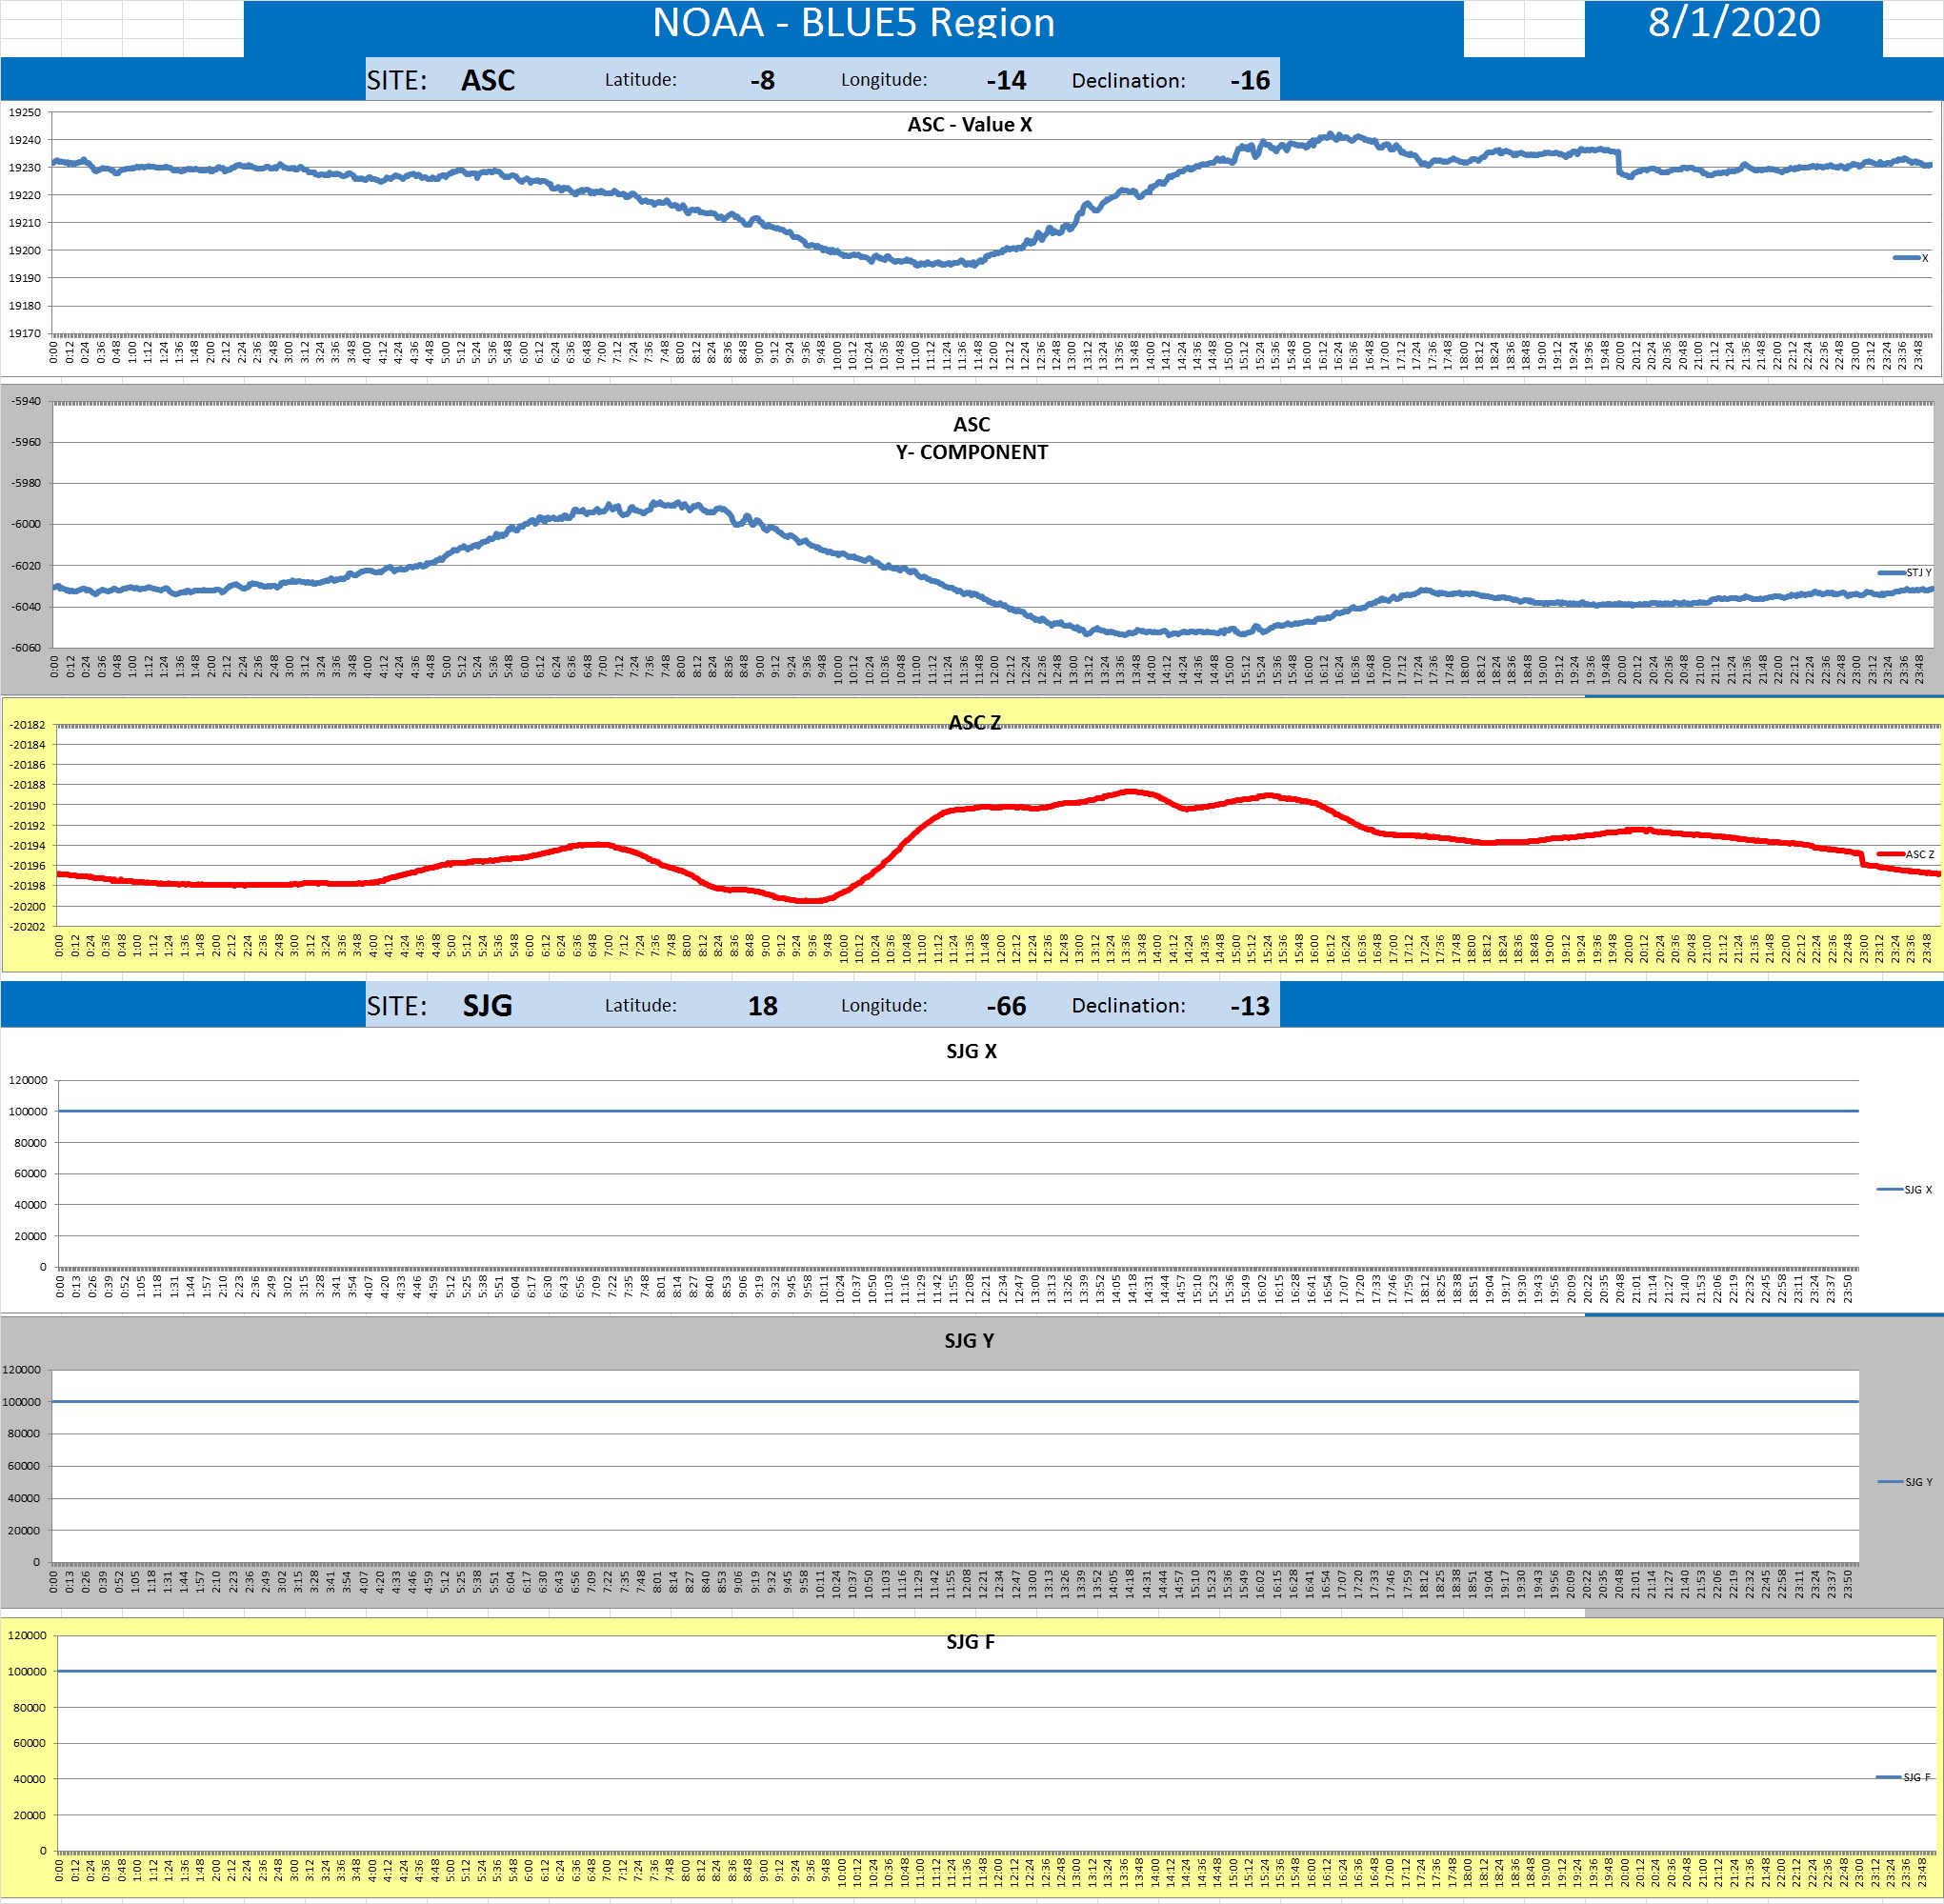This screenshot has height=1904, width=1944.
Task: Click the SJG X legend entry
Action: (1906, 1190)
